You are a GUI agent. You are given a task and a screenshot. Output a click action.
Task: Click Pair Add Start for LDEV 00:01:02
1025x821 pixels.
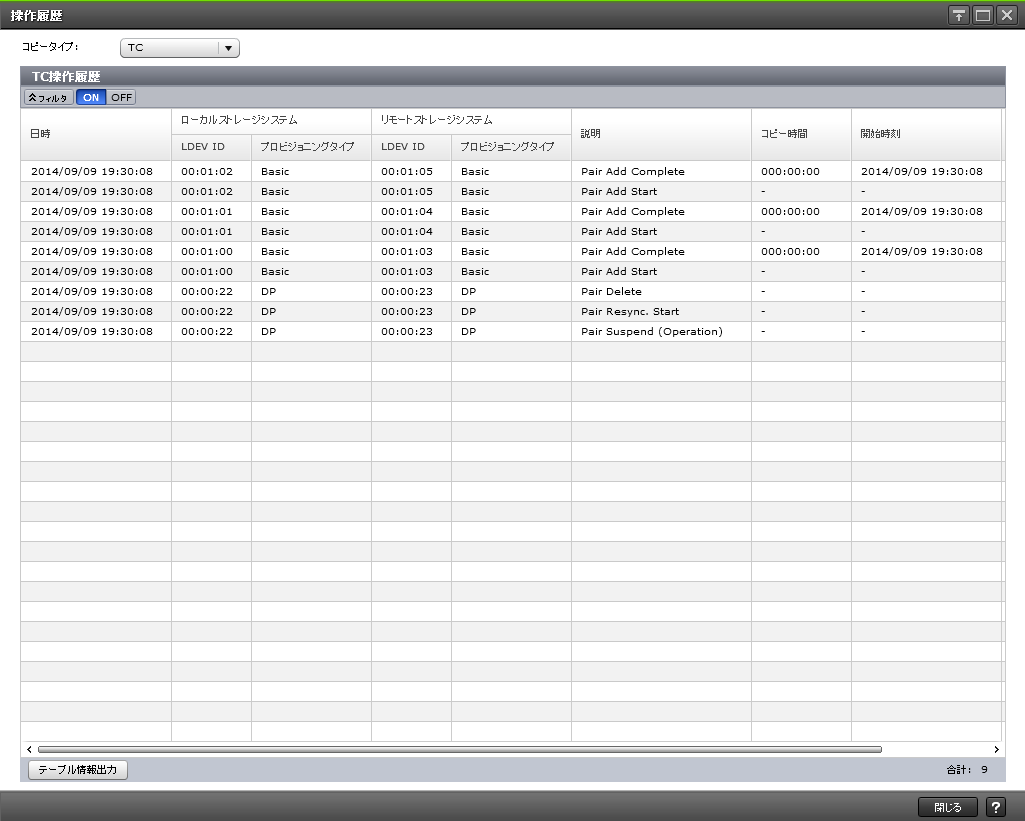pyautogui.click(x=619, y=192)
